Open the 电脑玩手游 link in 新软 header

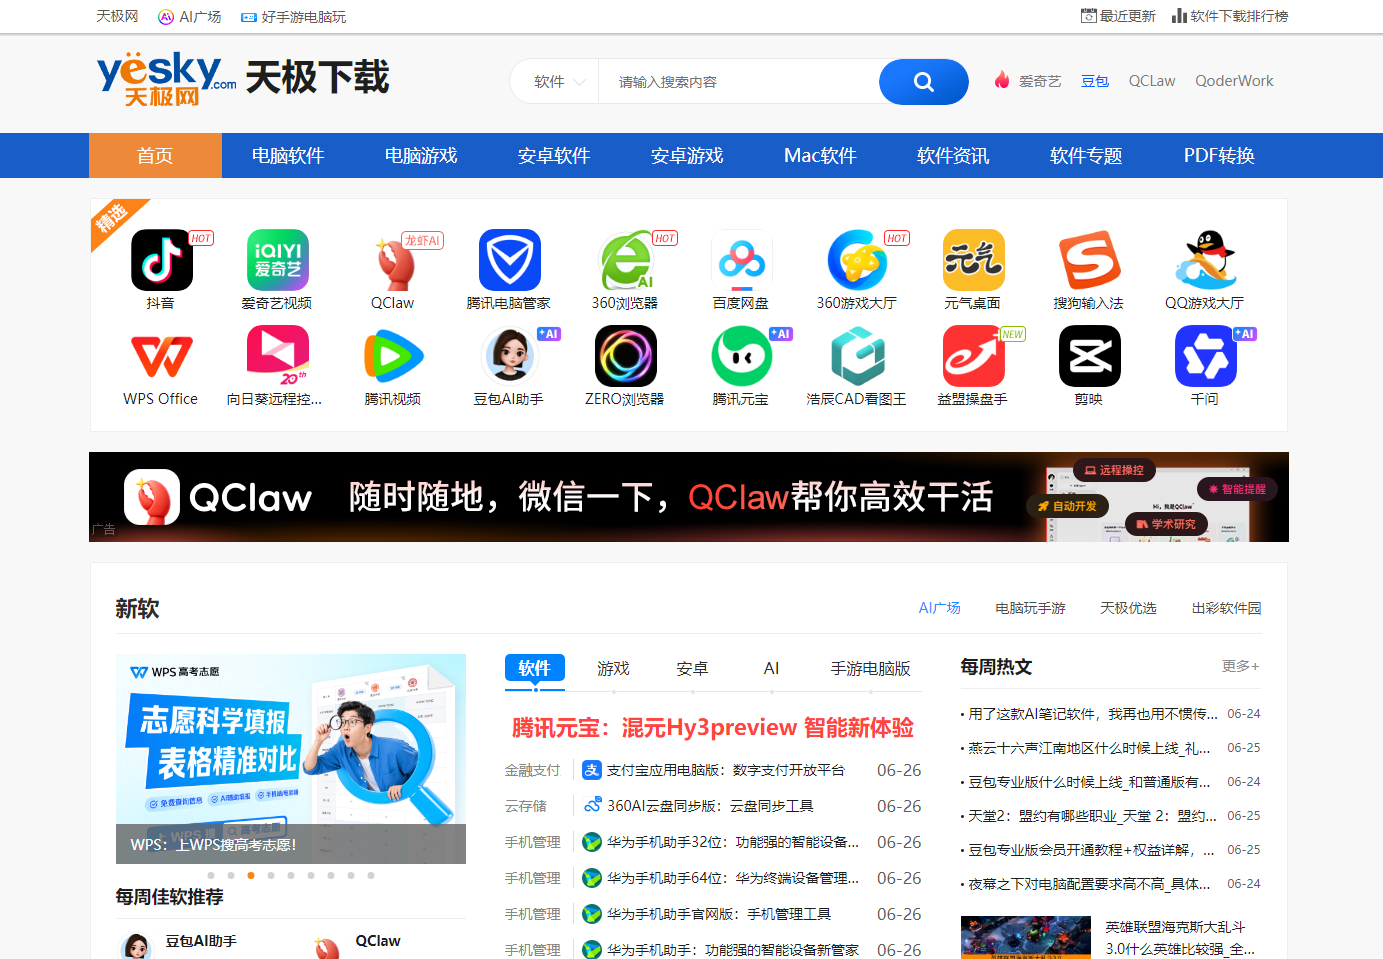tap(1030, 608)
